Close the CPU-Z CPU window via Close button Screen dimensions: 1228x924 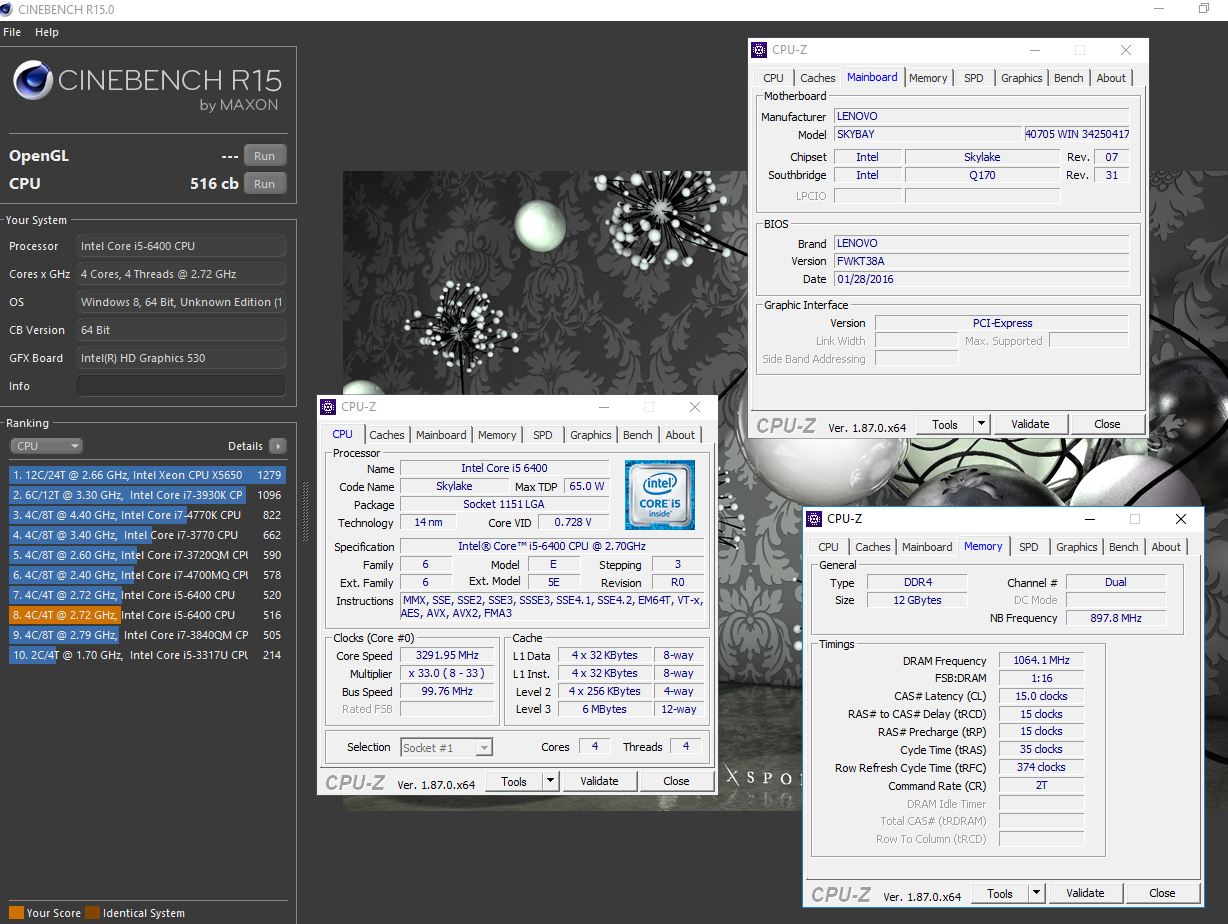pos(676,782)
